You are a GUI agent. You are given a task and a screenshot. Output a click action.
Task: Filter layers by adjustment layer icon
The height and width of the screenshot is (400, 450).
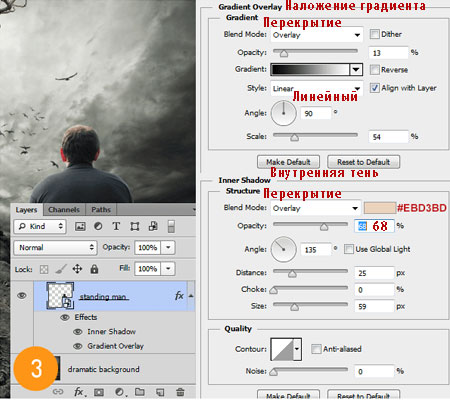(98, 226)
